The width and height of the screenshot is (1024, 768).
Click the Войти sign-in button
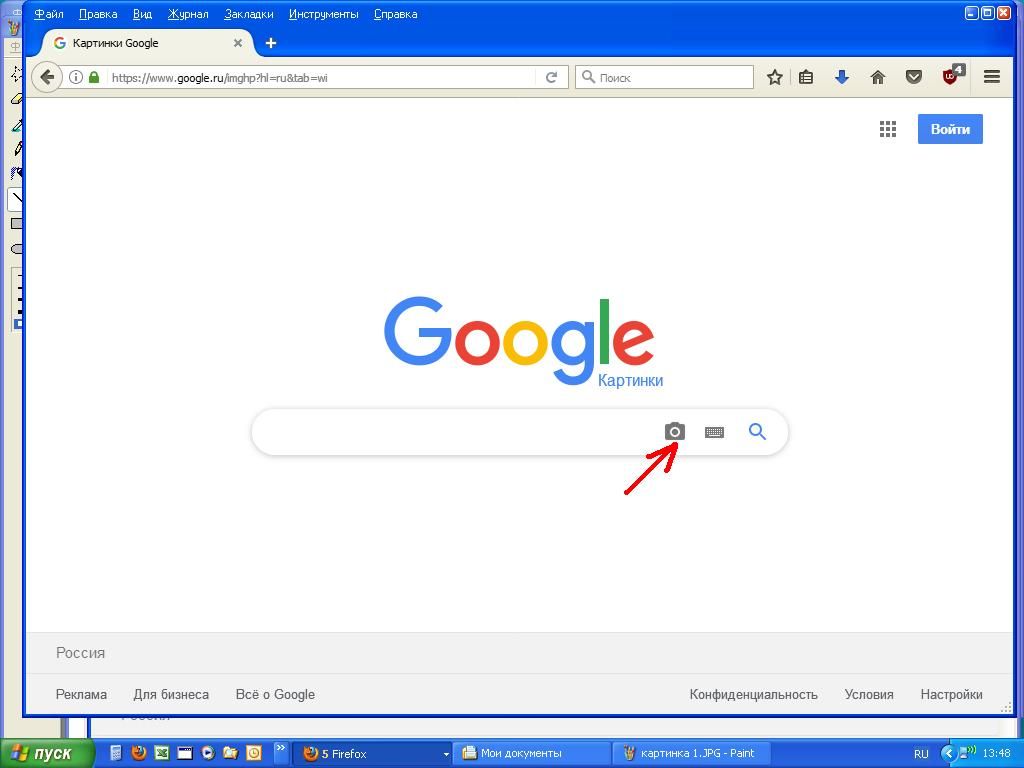pyautogui.click(x=950, y=129)
